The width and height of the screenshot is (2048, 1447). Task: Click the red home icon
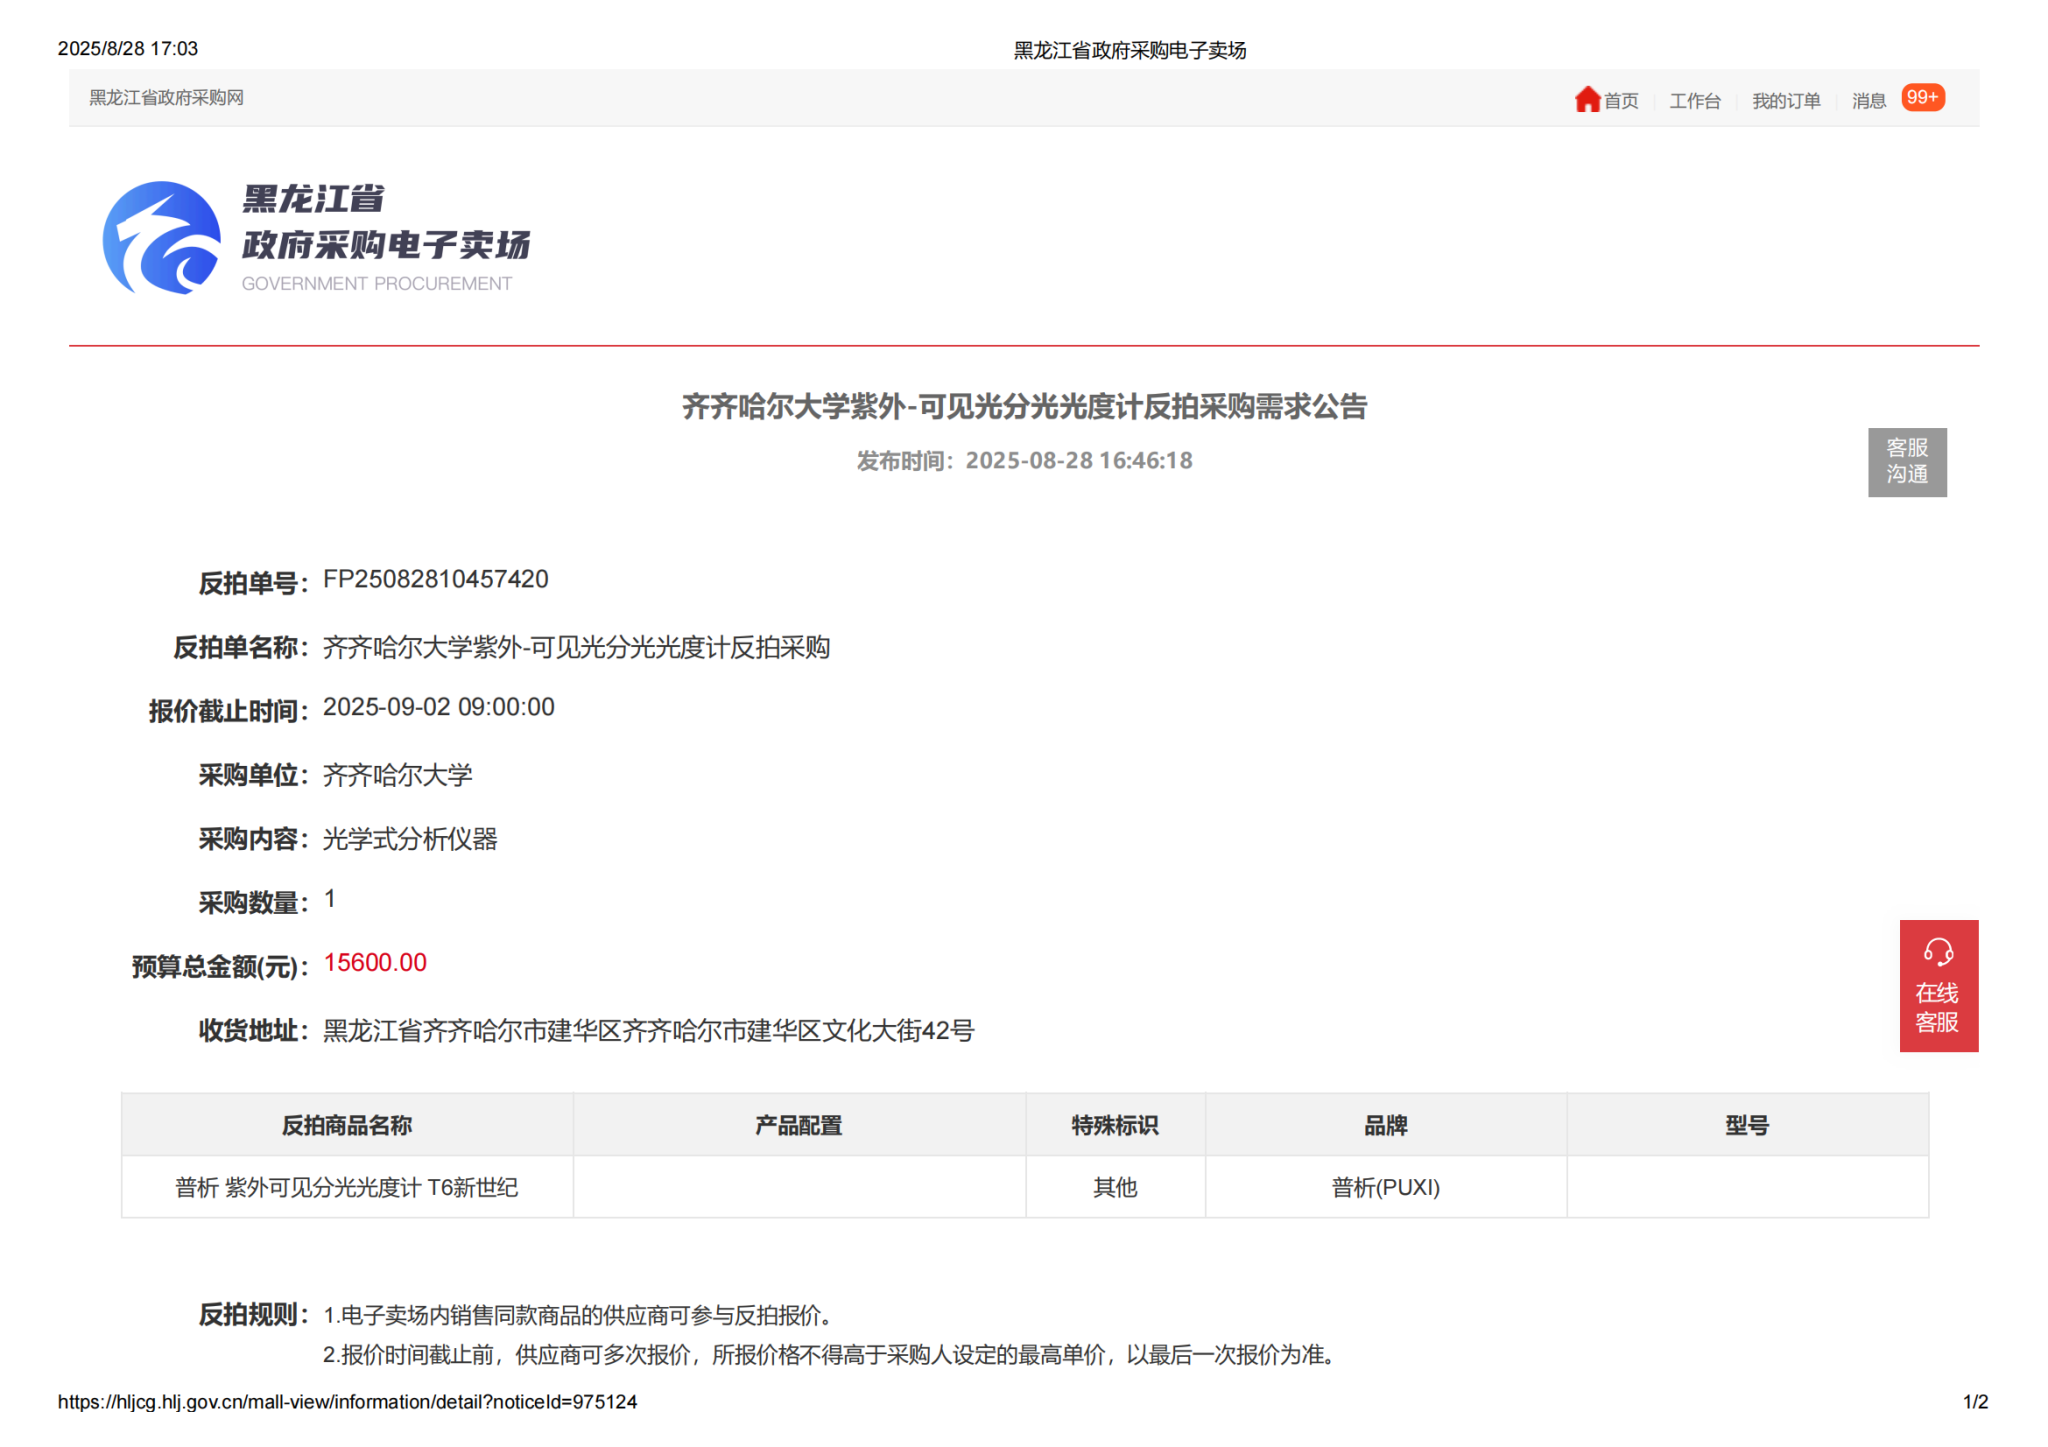click(x=1586, y=99)
